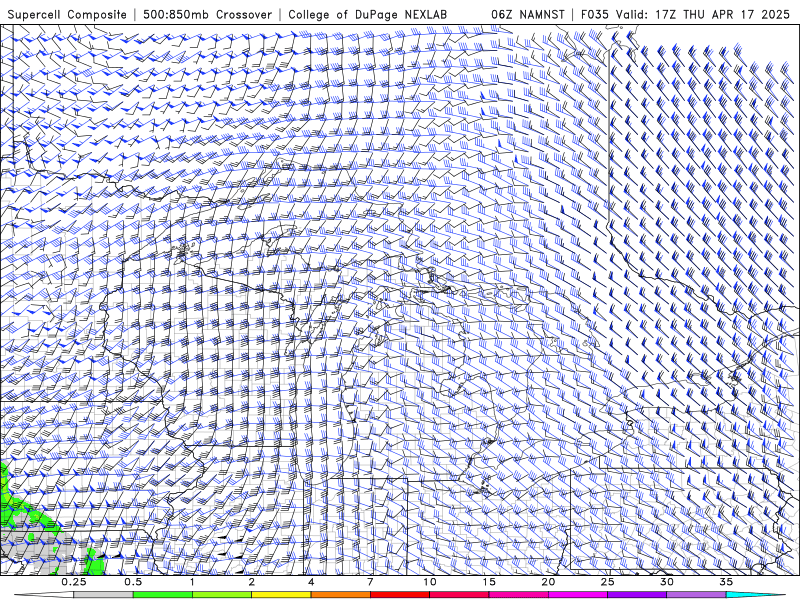The height and width of the screenshot is (600, 800).
Task: Pick the crimson 10–15 colorbar segment
Action: tap(459, 594)
